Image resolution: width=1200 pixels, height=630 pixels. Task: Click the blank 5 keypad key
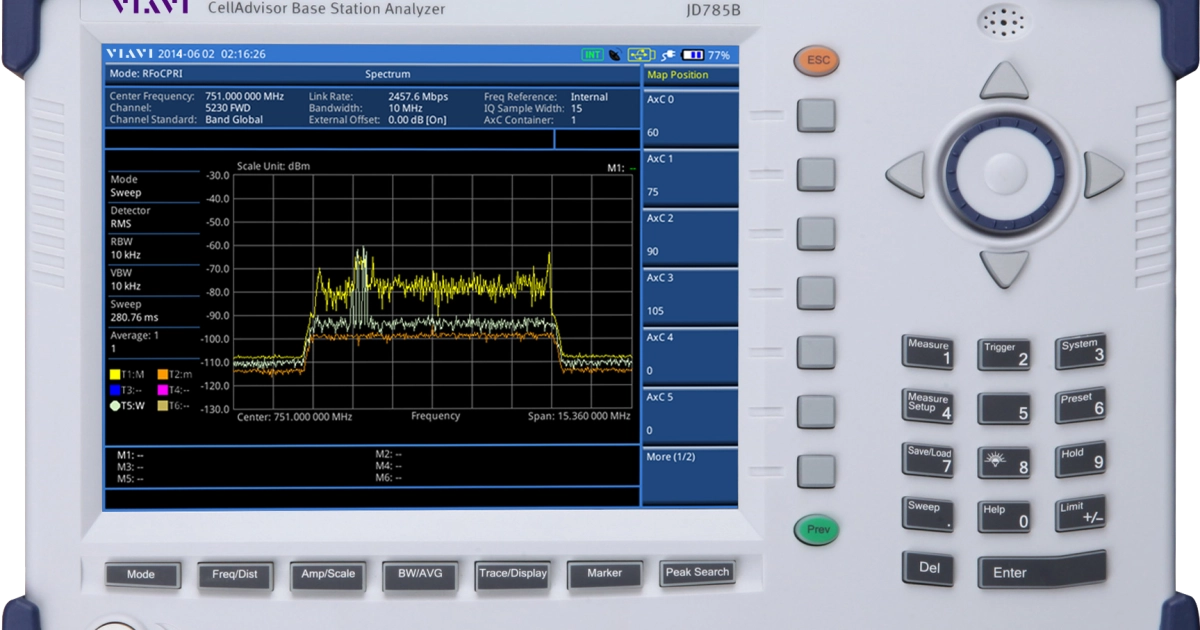click(x=1004, y=408)
